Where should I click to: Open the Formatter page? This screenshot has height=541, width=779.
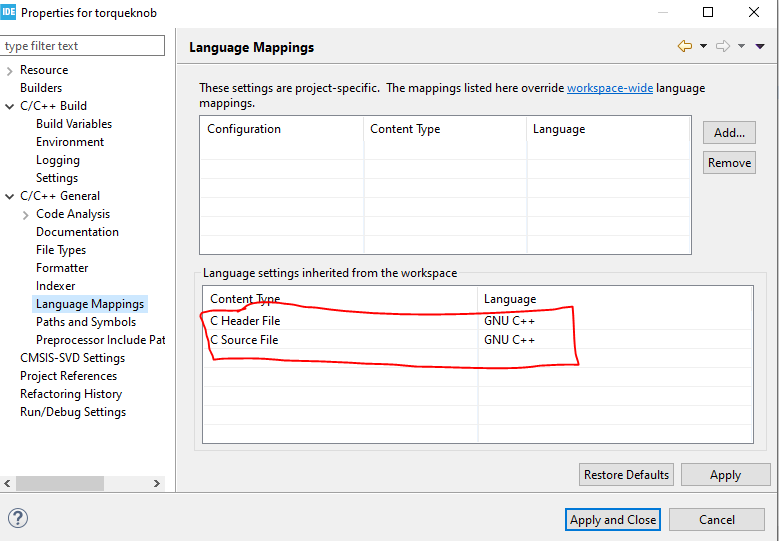[62, 268]
